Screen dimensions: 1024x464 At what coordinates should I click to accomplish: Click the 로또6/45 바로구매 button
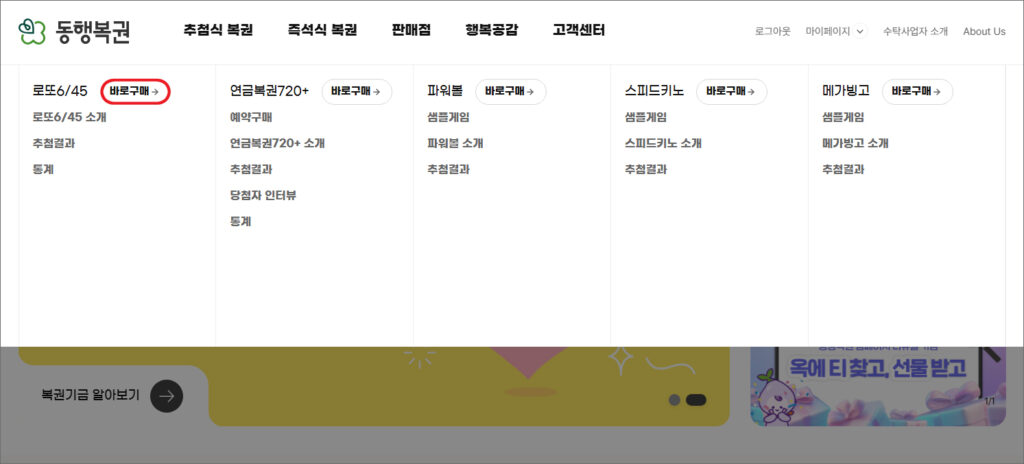coord(135,91)
